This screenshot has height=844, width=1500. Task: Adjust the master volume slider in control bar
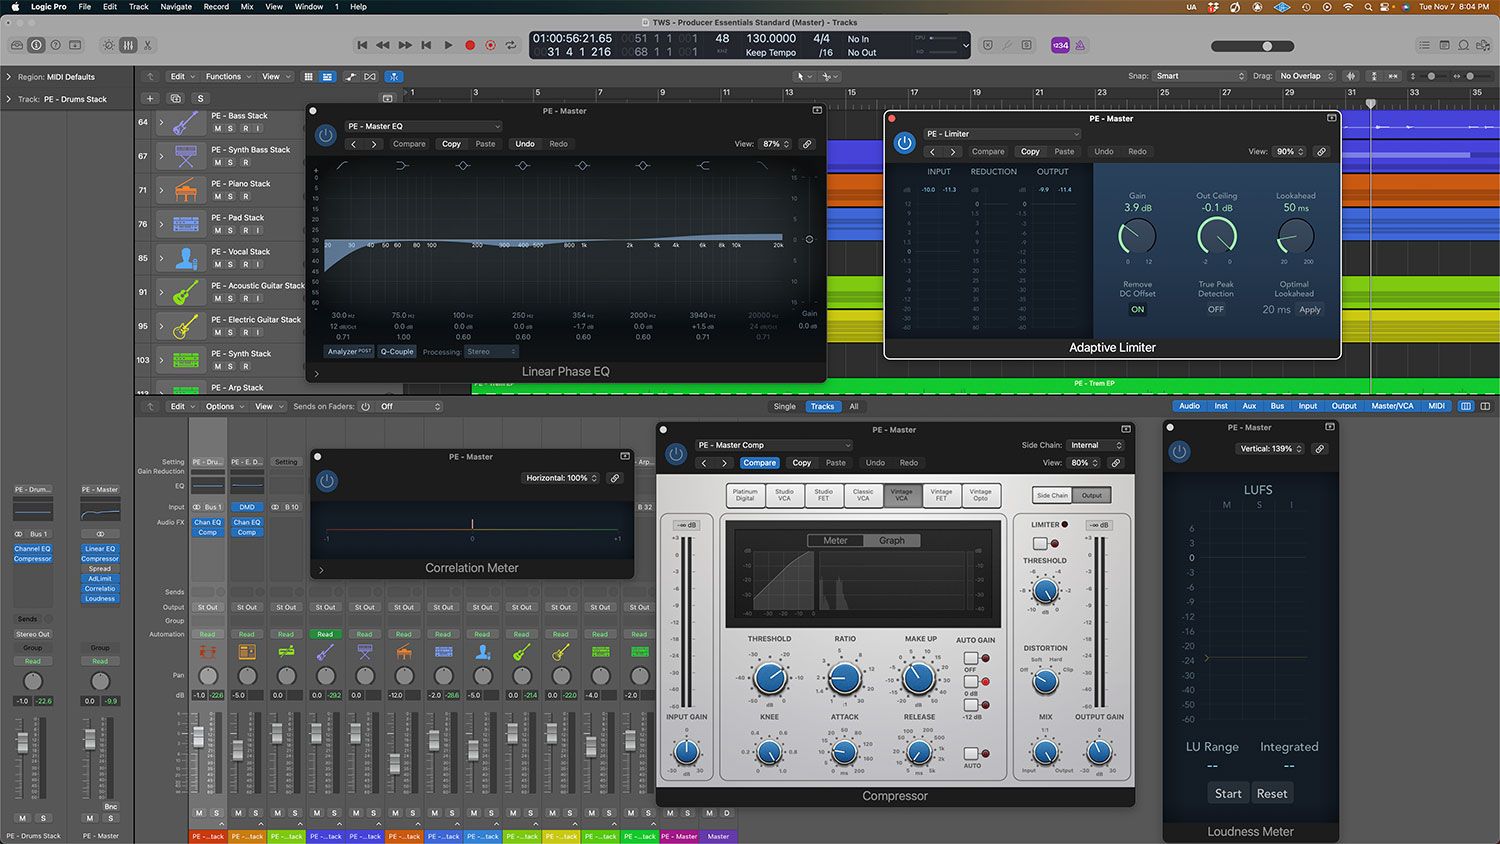(1266, 46)
